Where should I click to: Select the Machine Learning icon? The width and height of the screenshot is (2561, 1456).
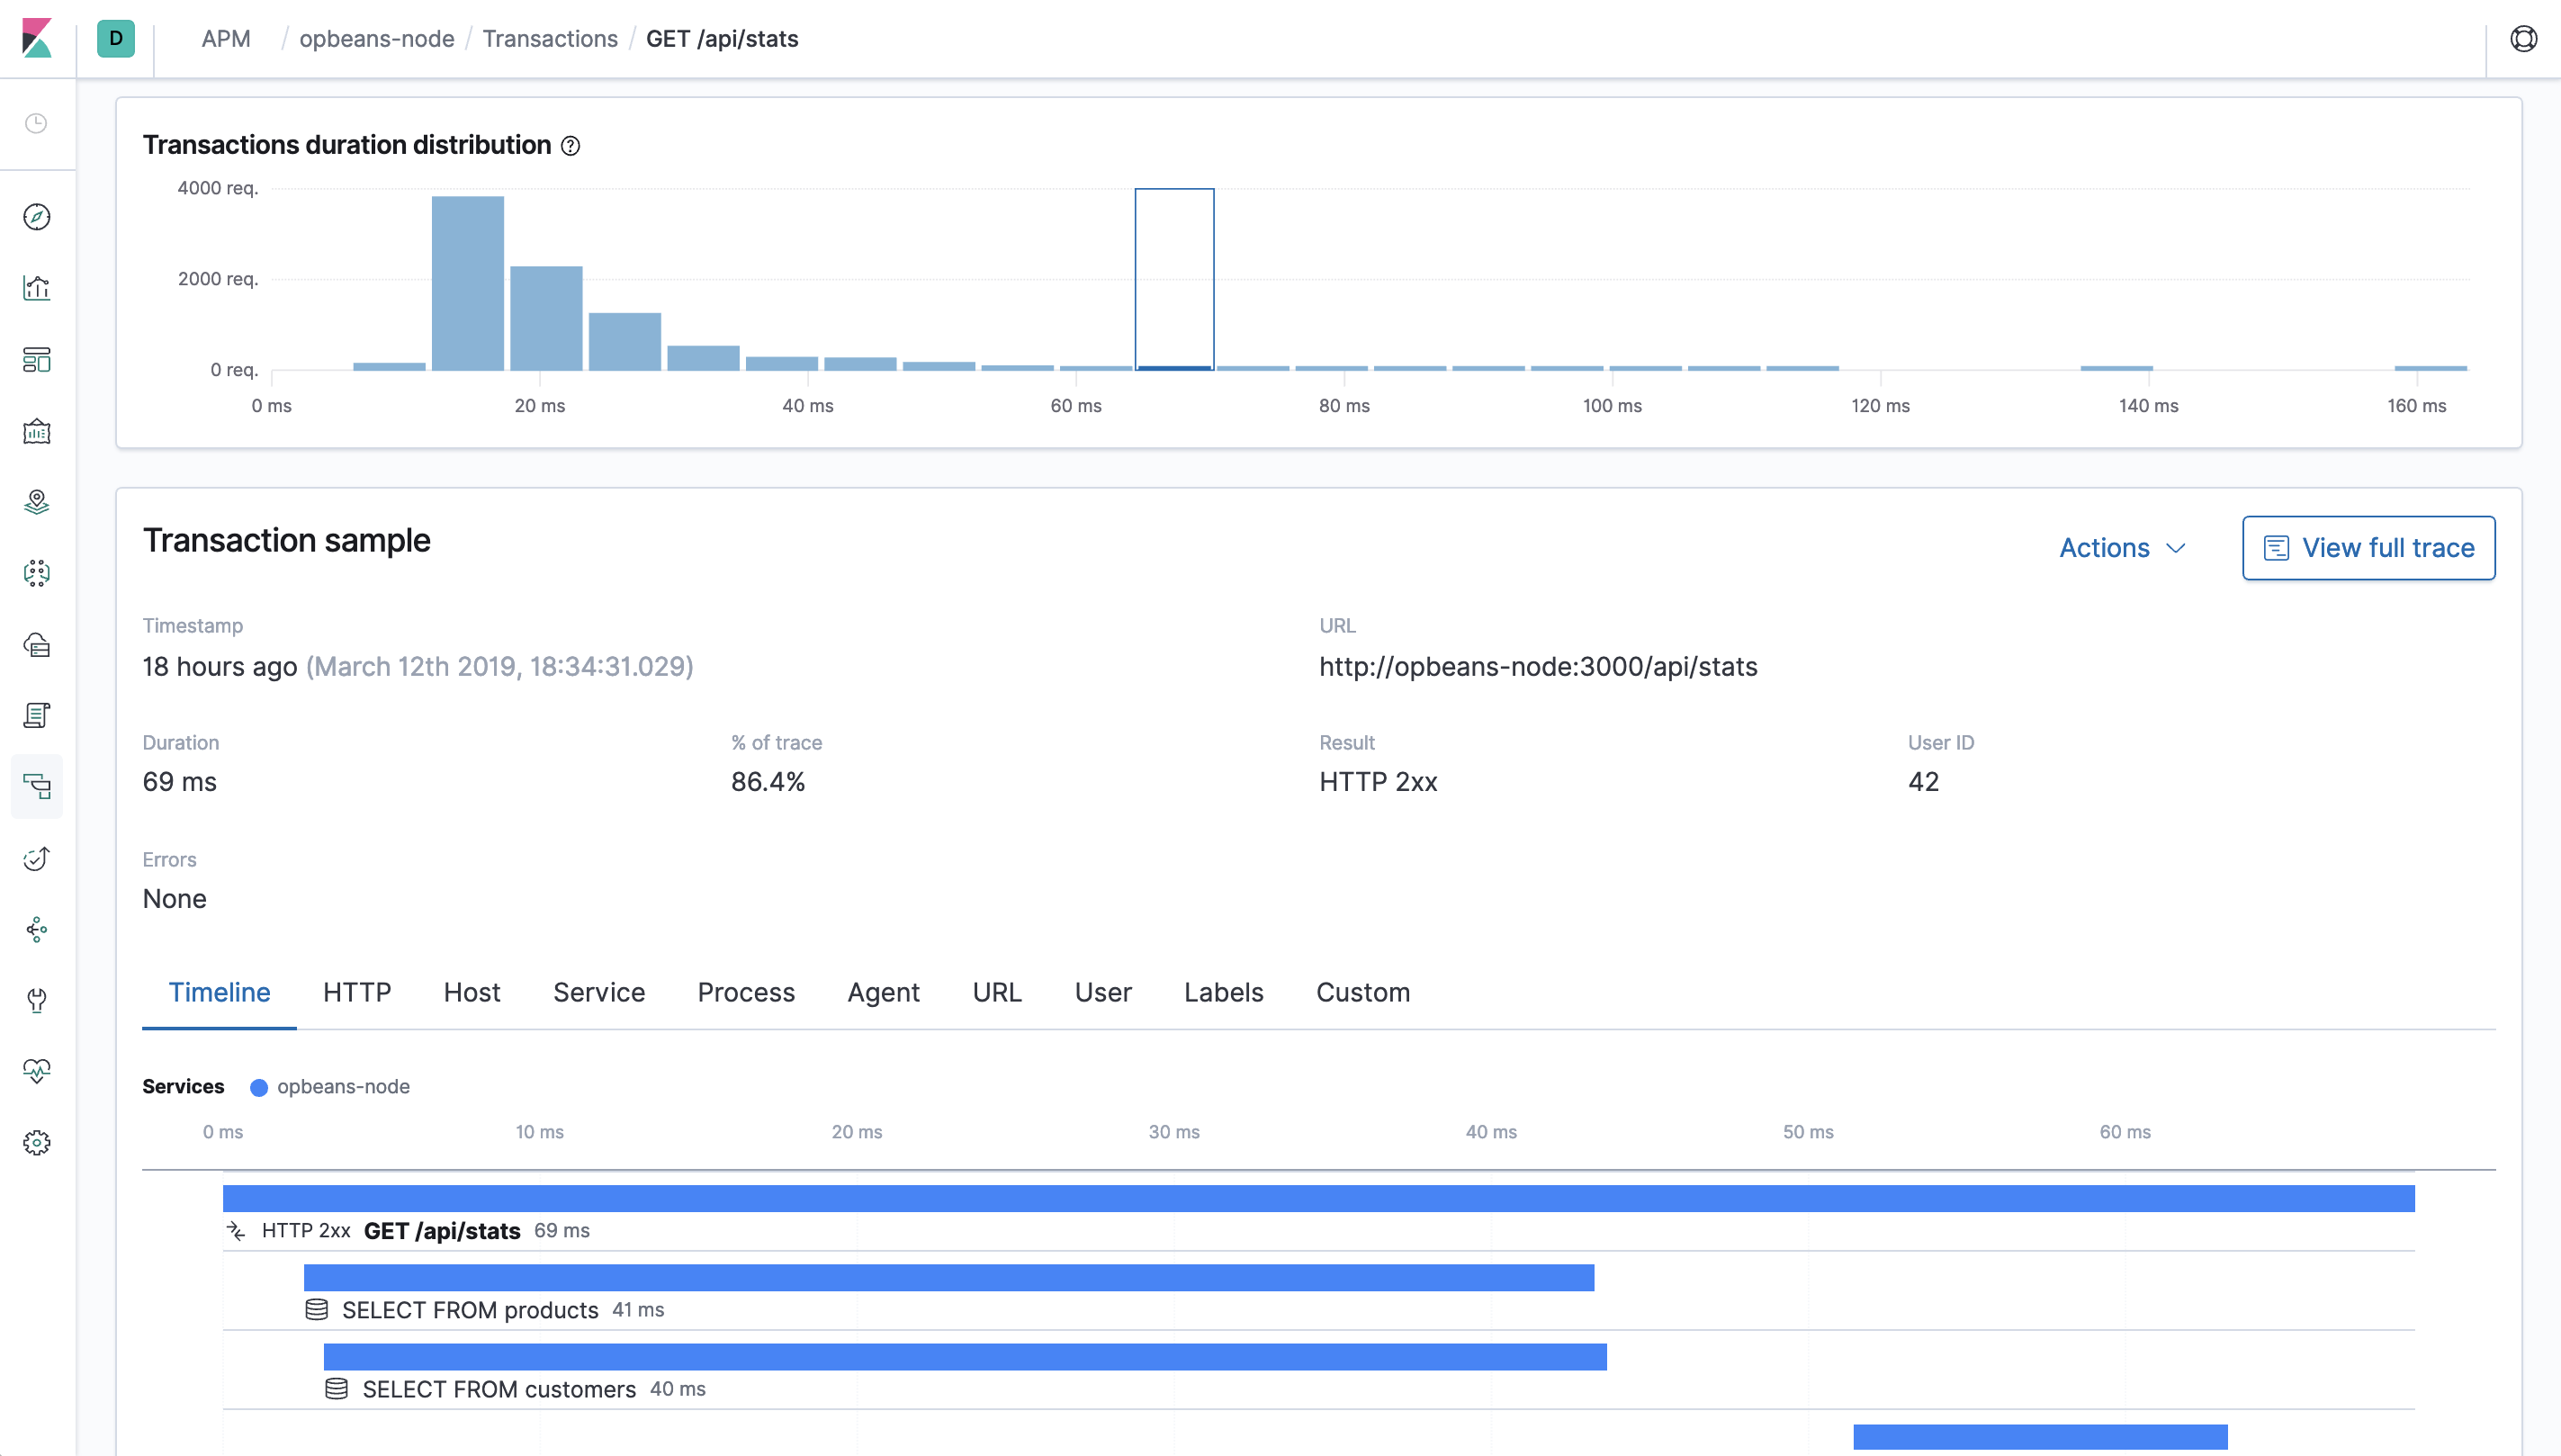pos(37,574)
